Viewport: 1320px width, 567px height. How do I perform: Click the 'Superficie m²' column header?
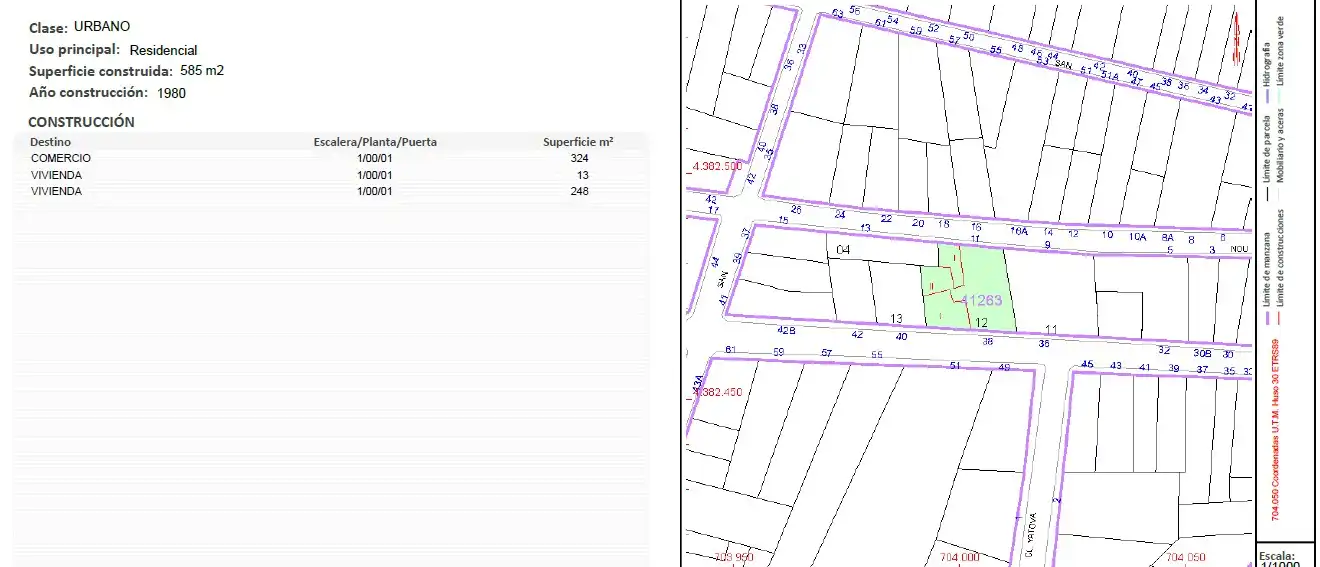click(578, 142)
